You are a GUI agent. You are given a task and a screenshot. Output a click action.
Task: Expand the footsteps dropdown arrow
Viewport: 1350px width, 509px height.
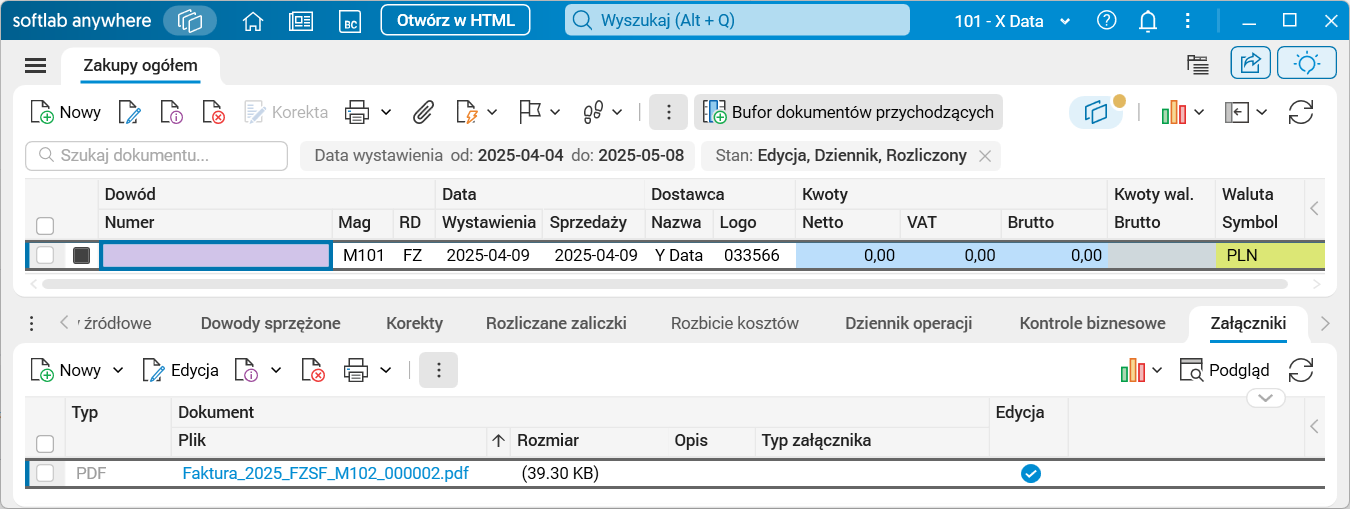coord(618,112)
